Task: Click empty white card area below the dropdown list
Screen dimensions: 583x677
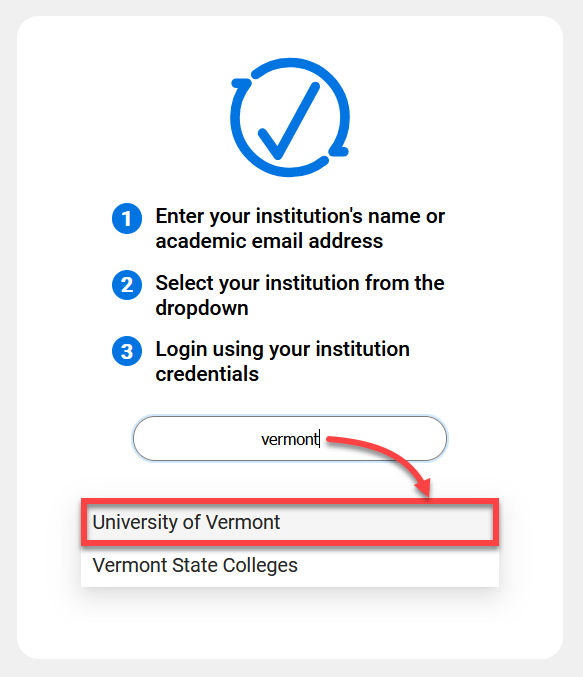Action: click(290, 622)
